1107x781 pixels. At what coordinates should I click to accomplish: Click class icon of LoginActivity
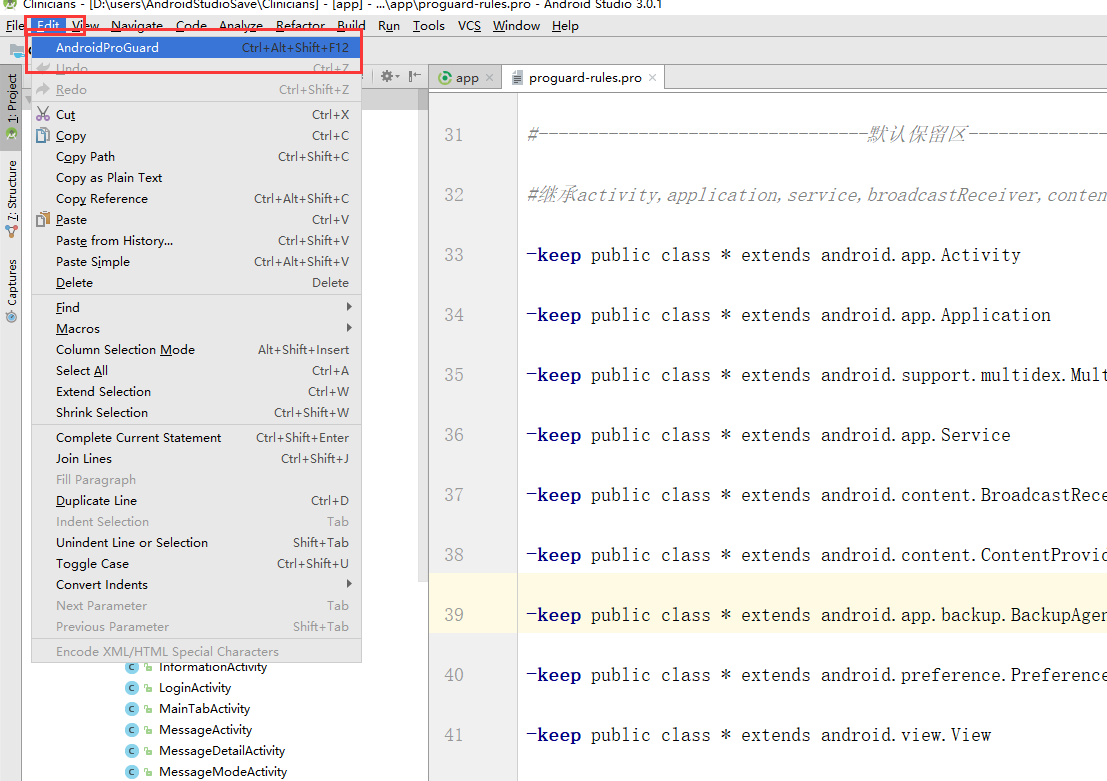tap(131, 688)
